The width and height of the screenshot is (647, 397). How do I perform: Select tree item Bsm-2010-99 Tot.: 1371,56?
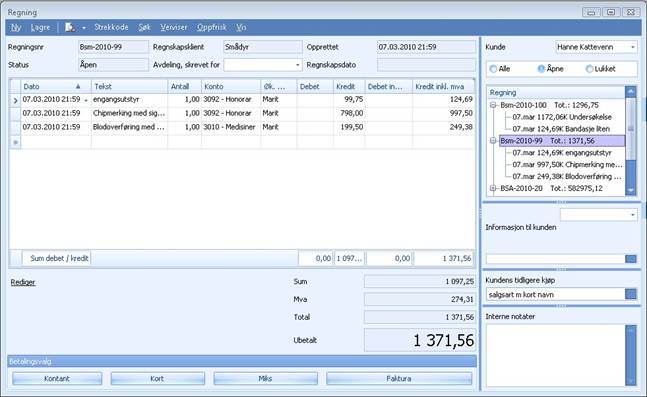click(x=562, y=141)
